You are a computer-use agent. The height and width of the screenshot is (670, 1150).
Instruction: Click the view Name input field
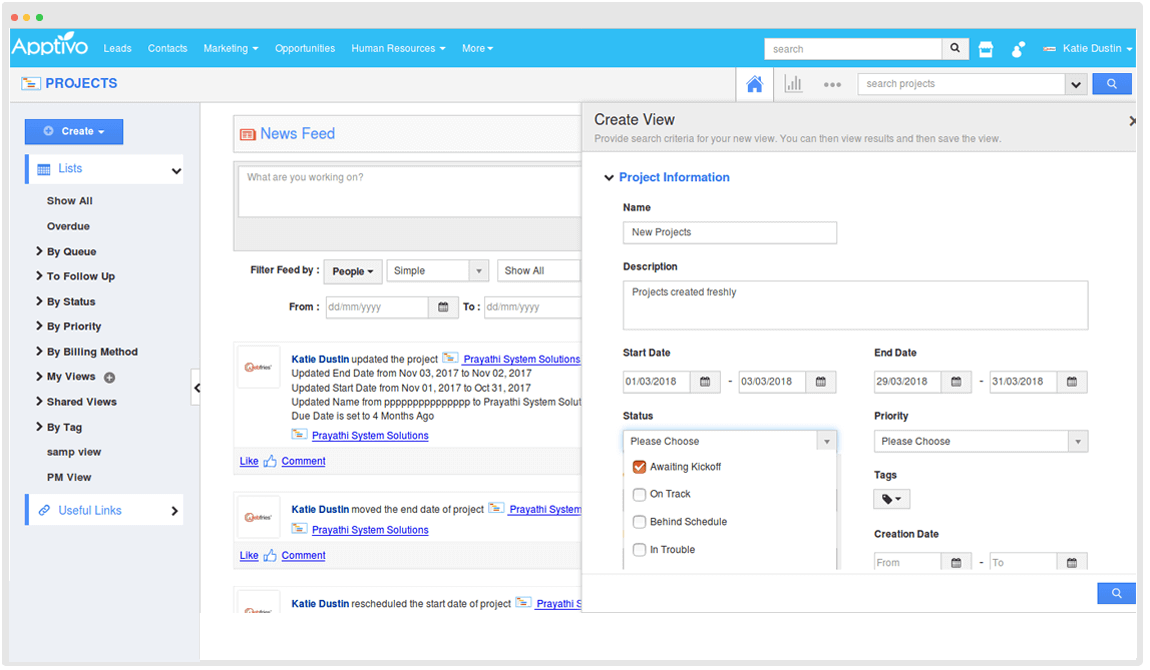pos(729,232)
